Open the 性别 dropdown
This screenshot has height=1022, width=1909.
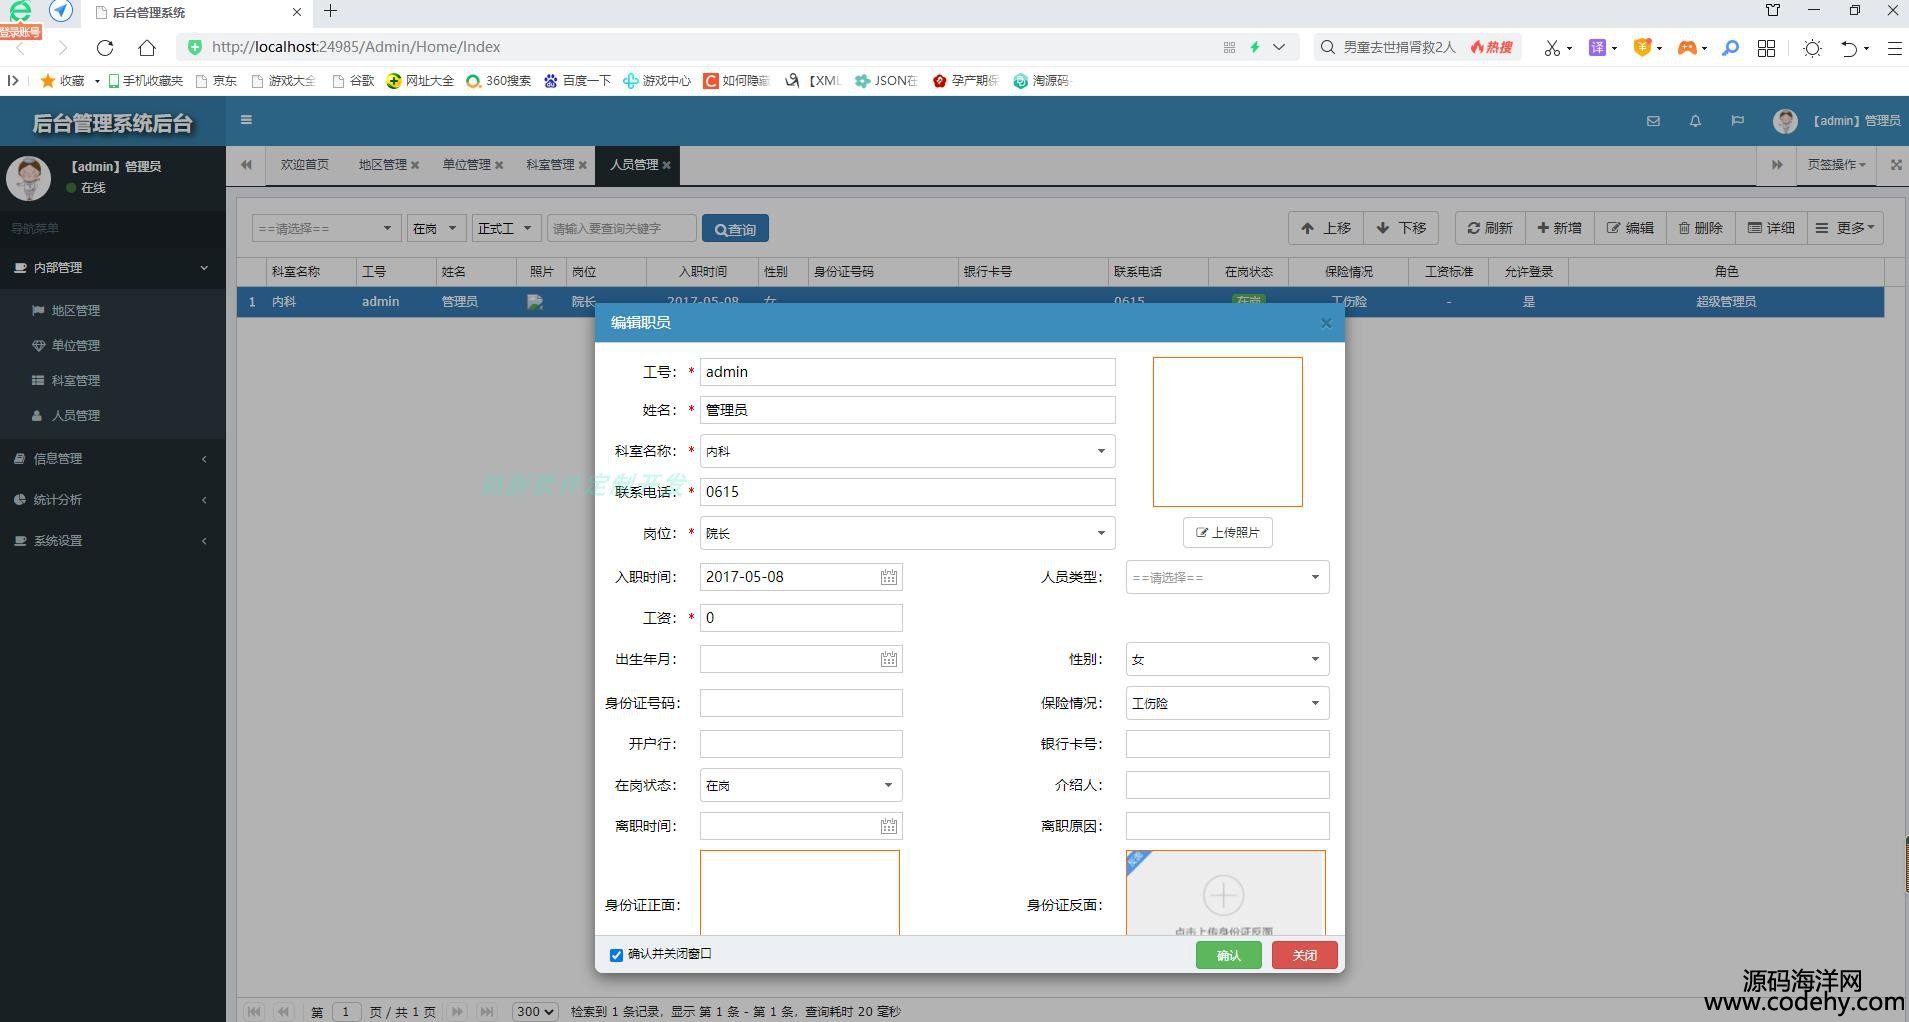[1314, 659]
